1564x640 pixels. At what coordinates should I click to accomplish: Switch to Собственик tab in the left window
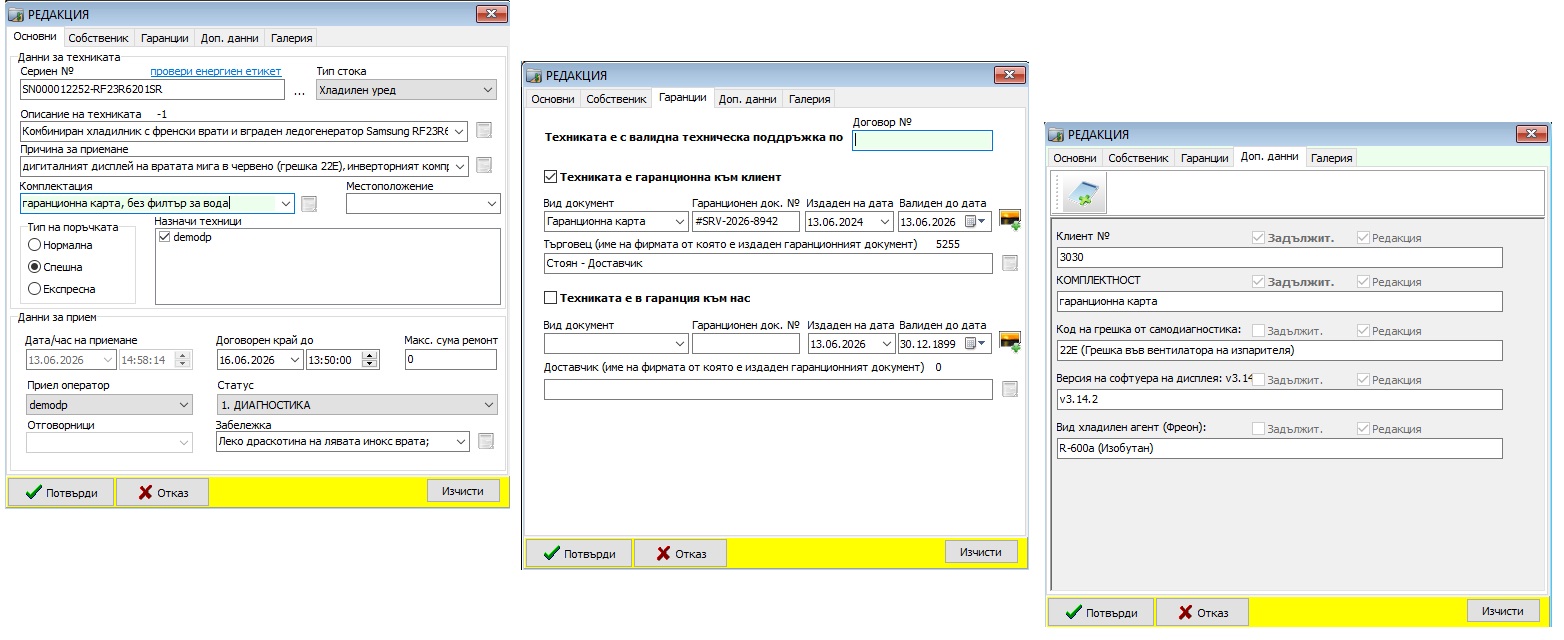click(98, 38)
